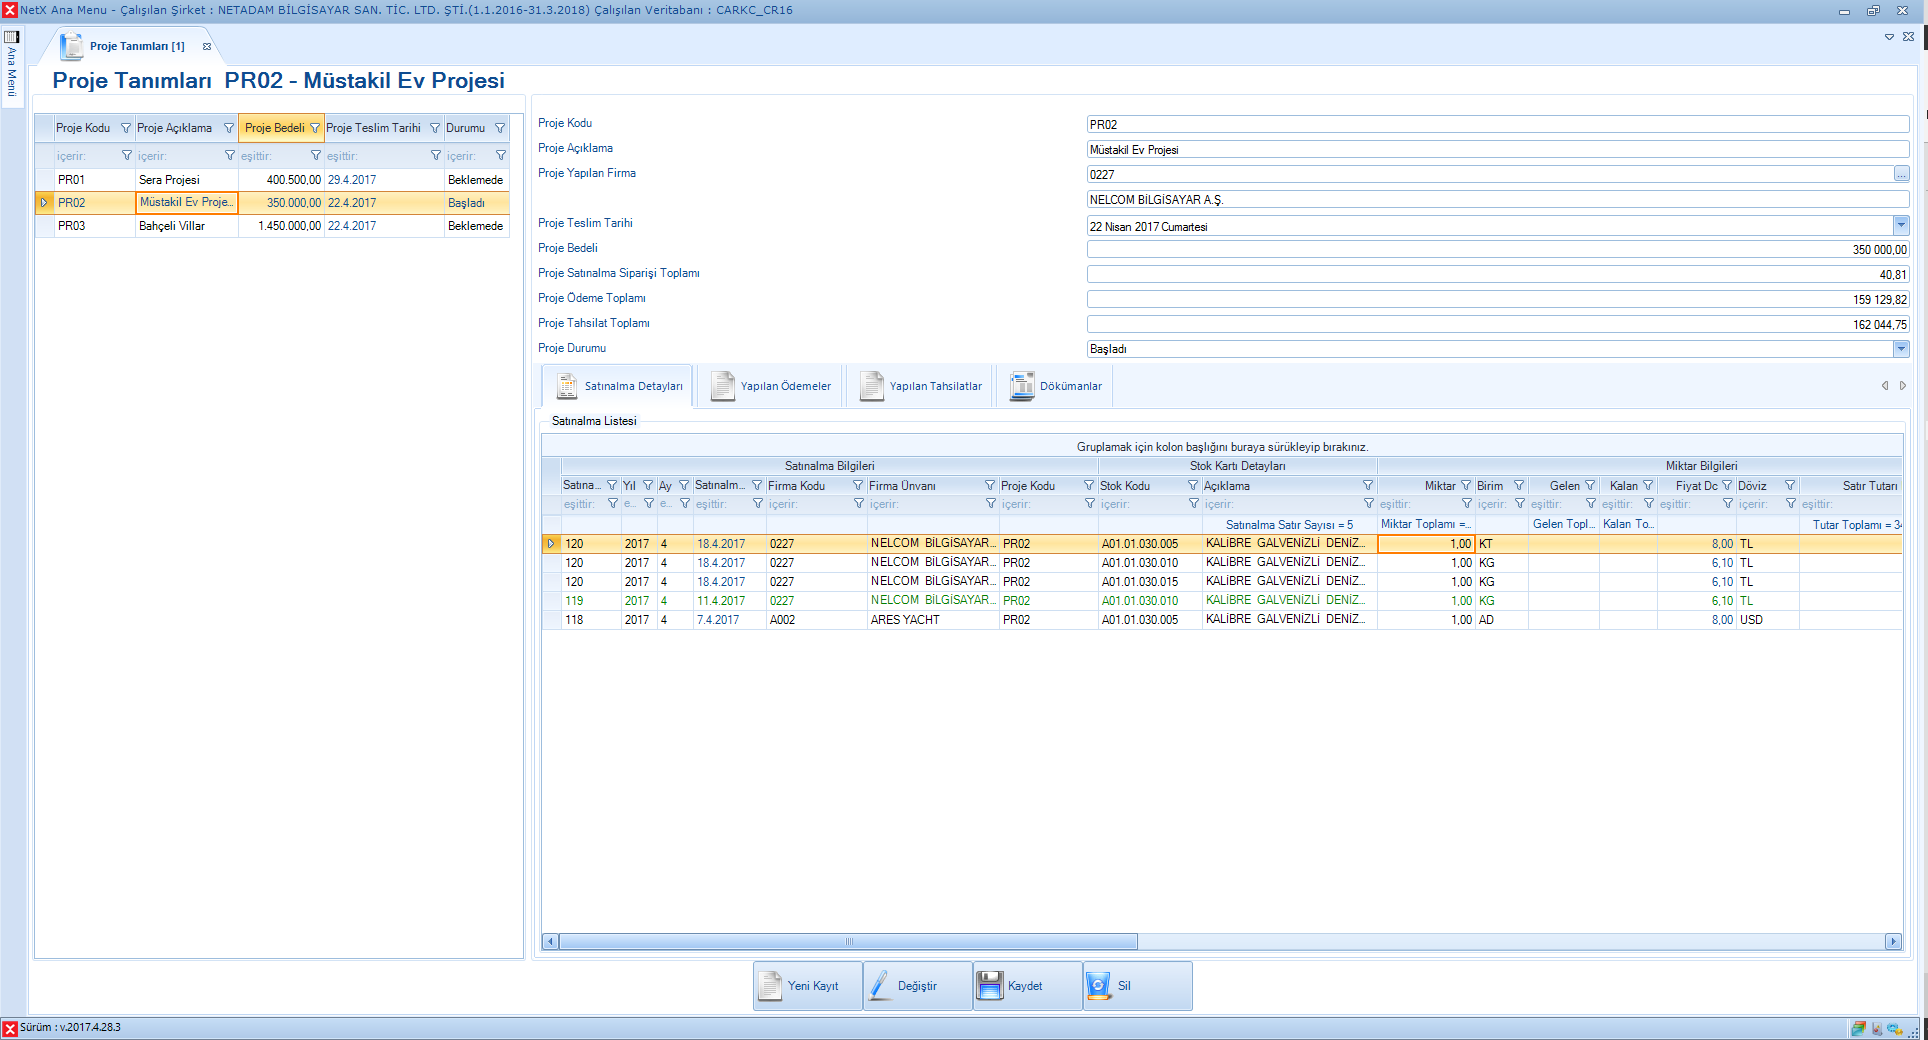
Task: Select the ARES YACHT purchase row
Action: click(x=905, y=620)
